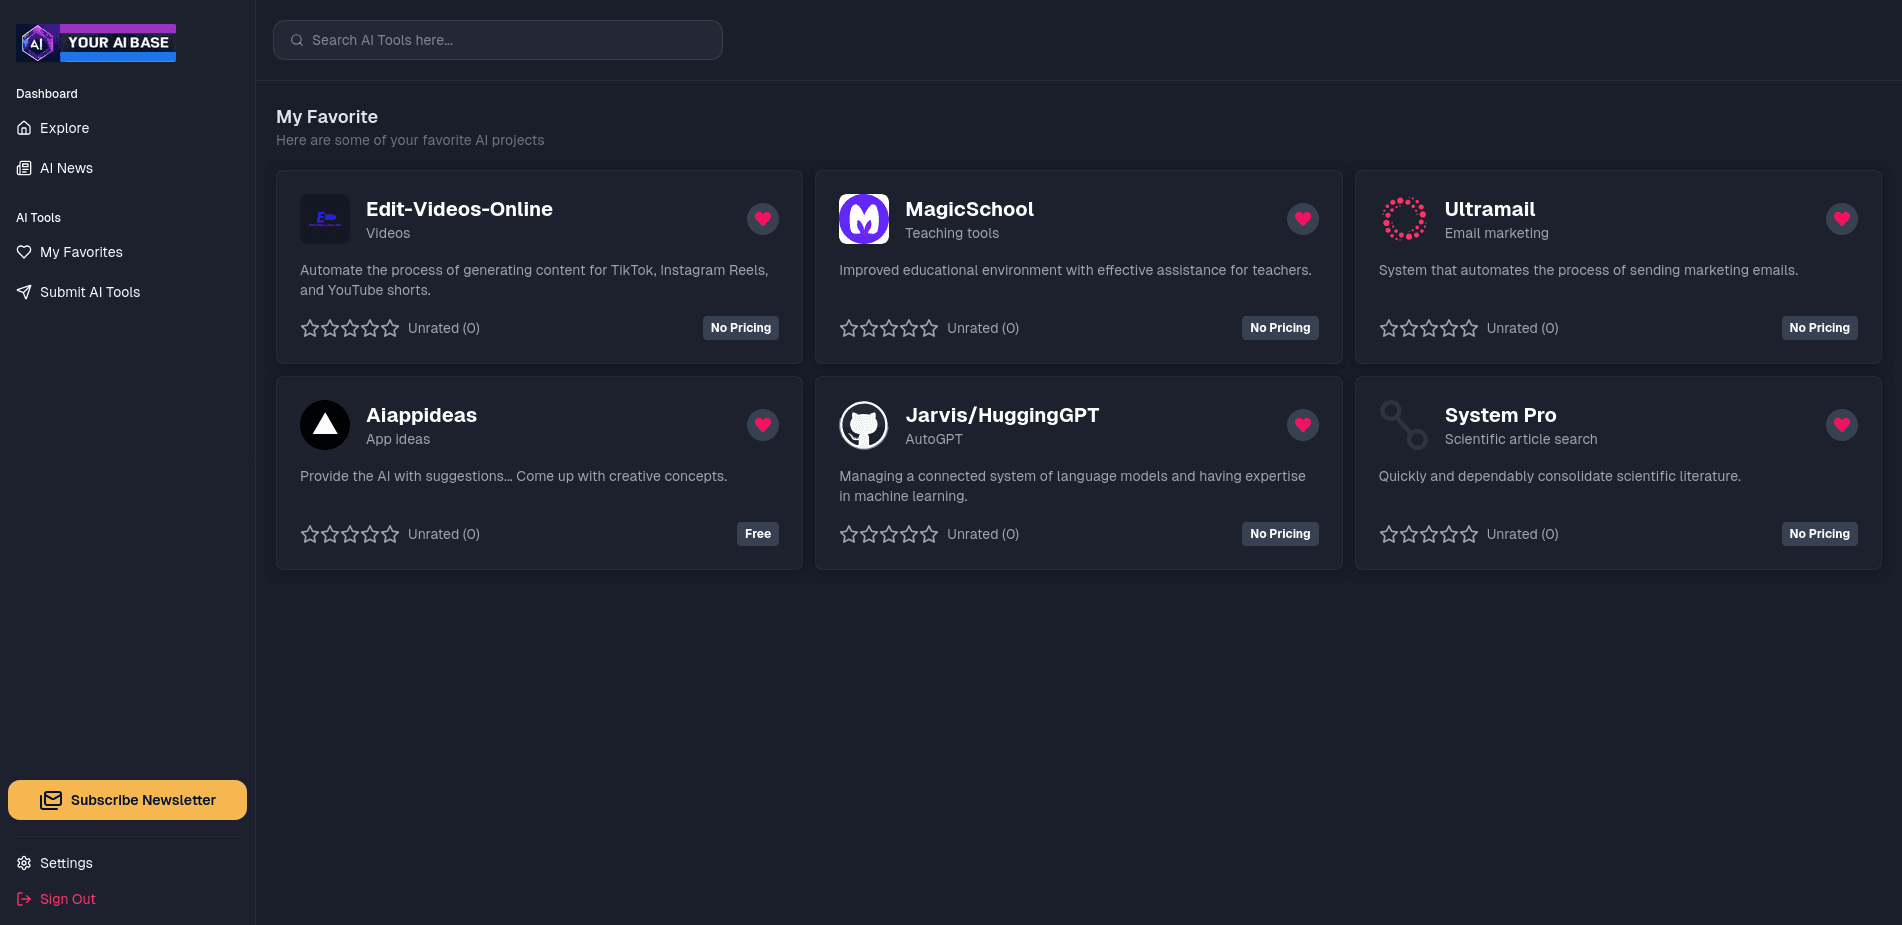Click the Edit-Videos-Online app icon
The width and height of the screenshot is (1902, 925).
324,219
